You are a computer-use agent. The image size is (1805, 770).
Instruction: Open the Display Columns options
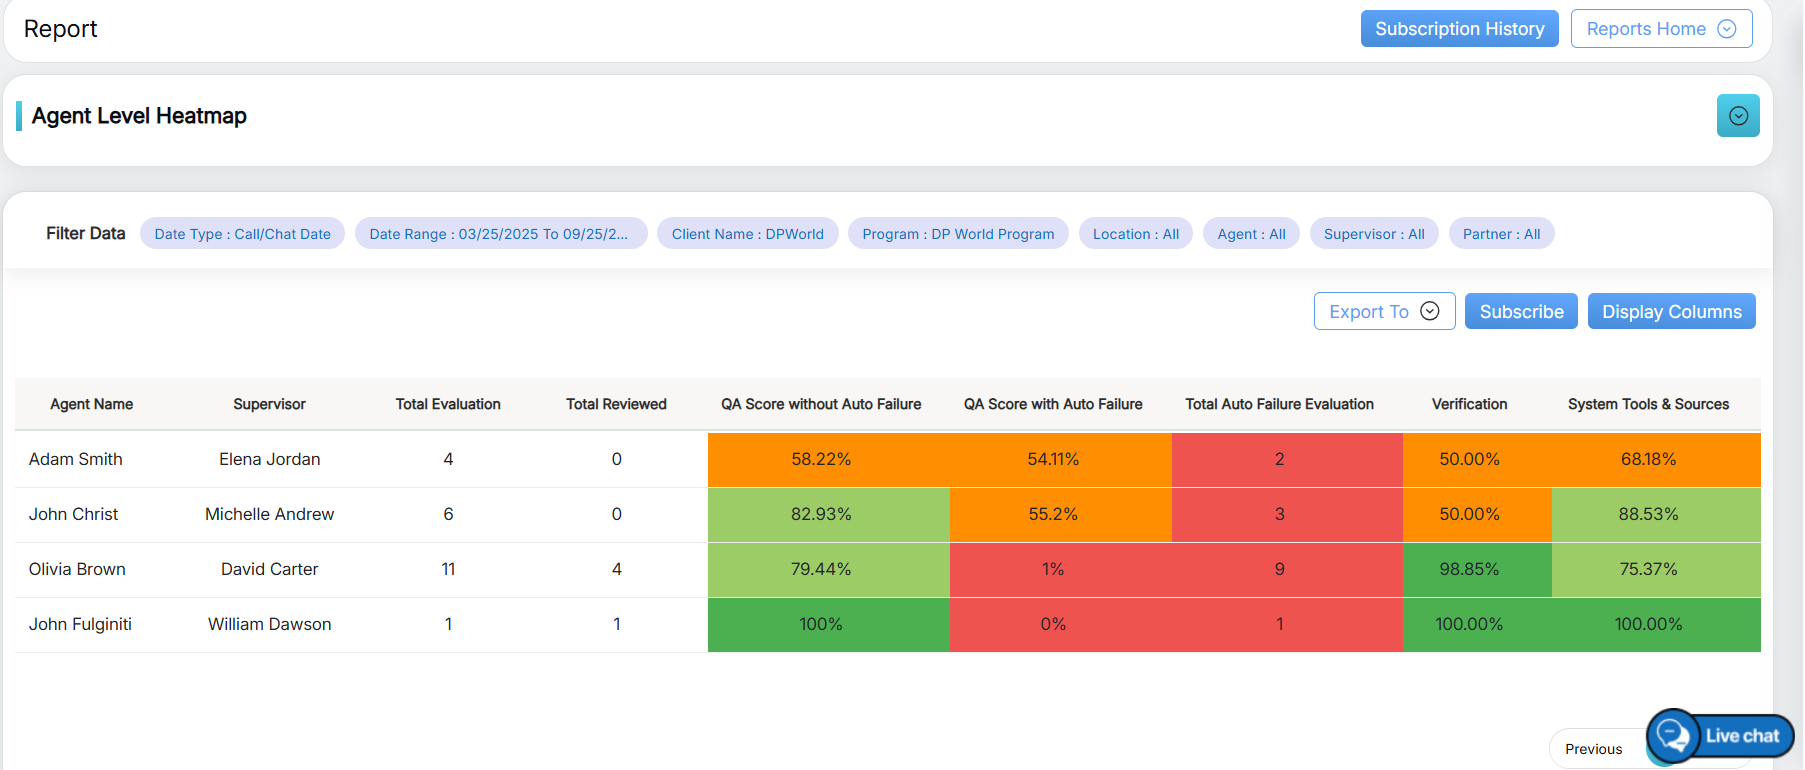[x=1670, y=312]
